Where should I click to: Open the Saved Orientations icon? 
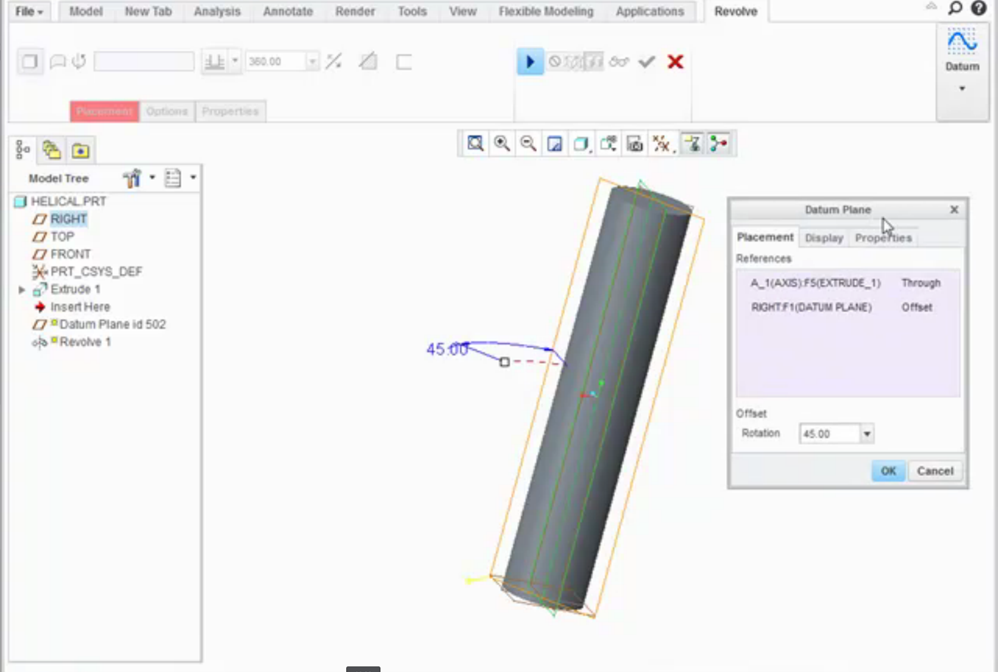pos(608,144)
